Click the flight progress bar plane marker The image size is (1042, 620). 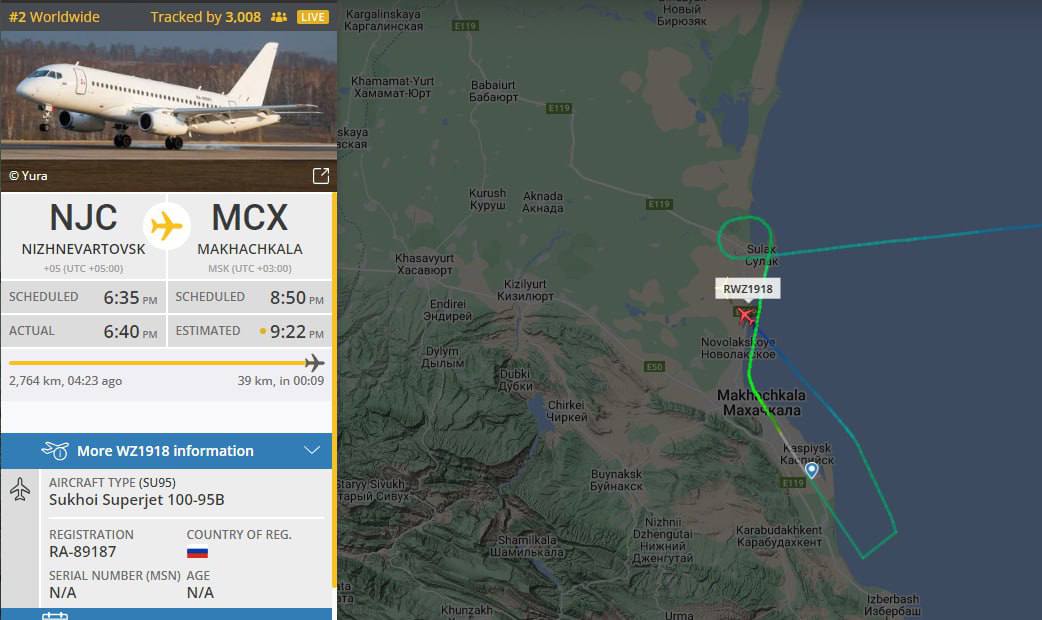coord(314,363)
